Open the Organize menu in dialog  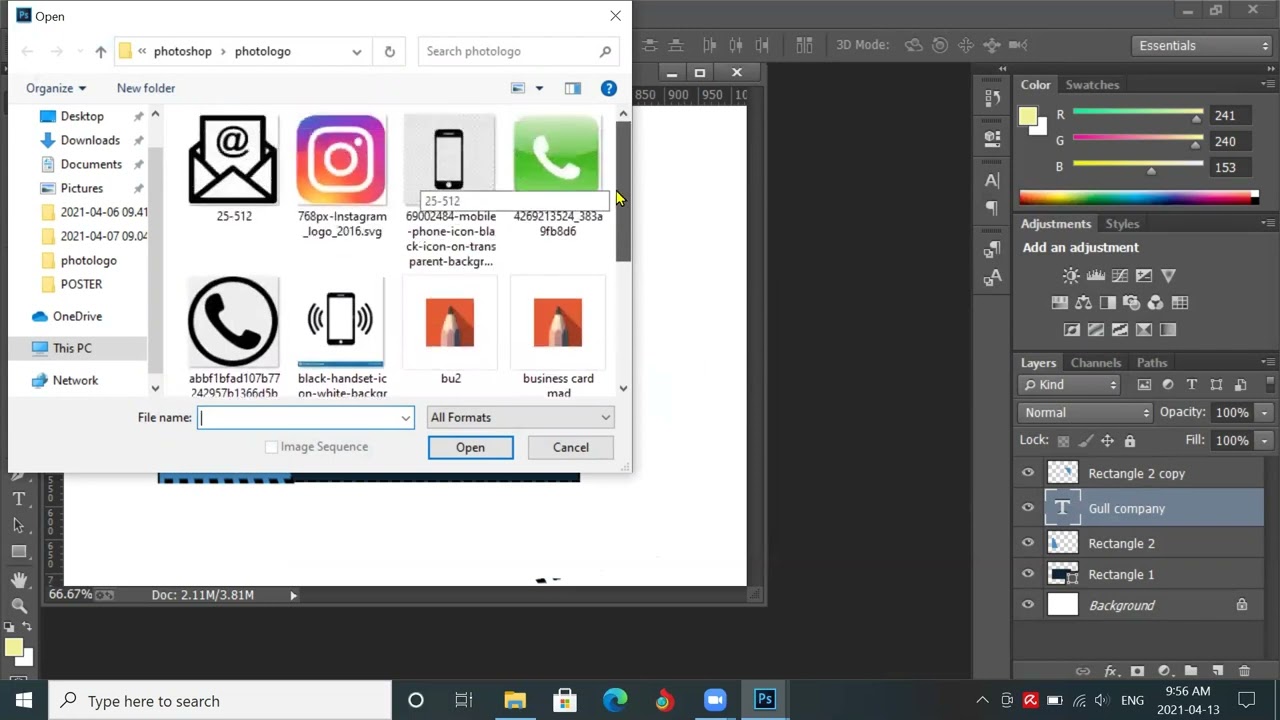coord(56,88)
